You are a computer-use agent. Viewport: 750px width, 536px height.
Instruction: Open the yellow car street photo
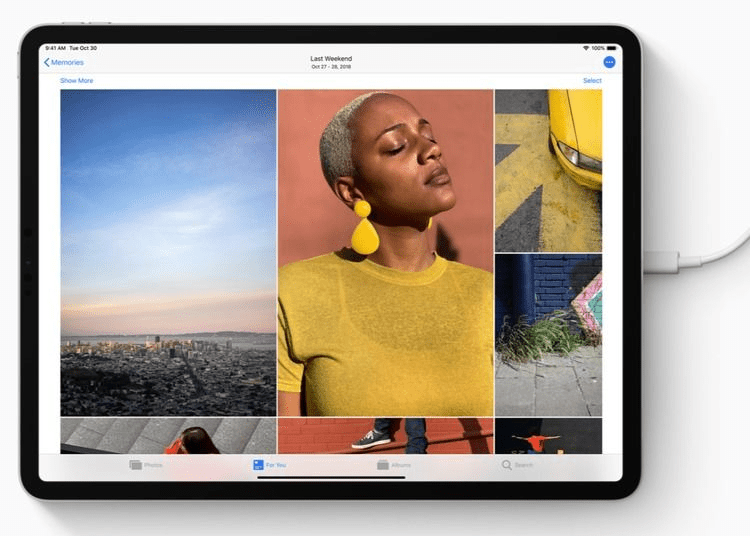pos(549,171)
